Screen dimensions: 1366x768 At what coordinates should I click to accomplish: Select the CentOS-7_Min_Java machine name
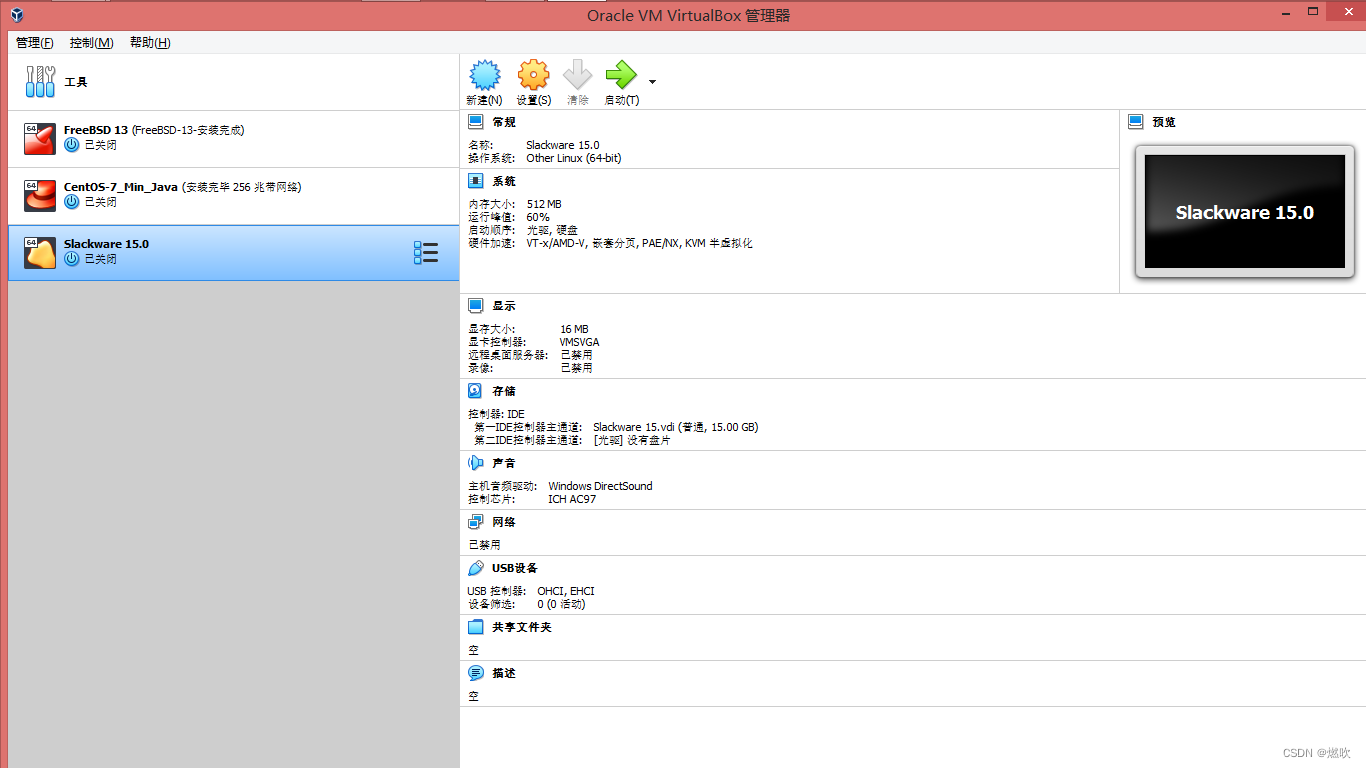click(121, 187)
